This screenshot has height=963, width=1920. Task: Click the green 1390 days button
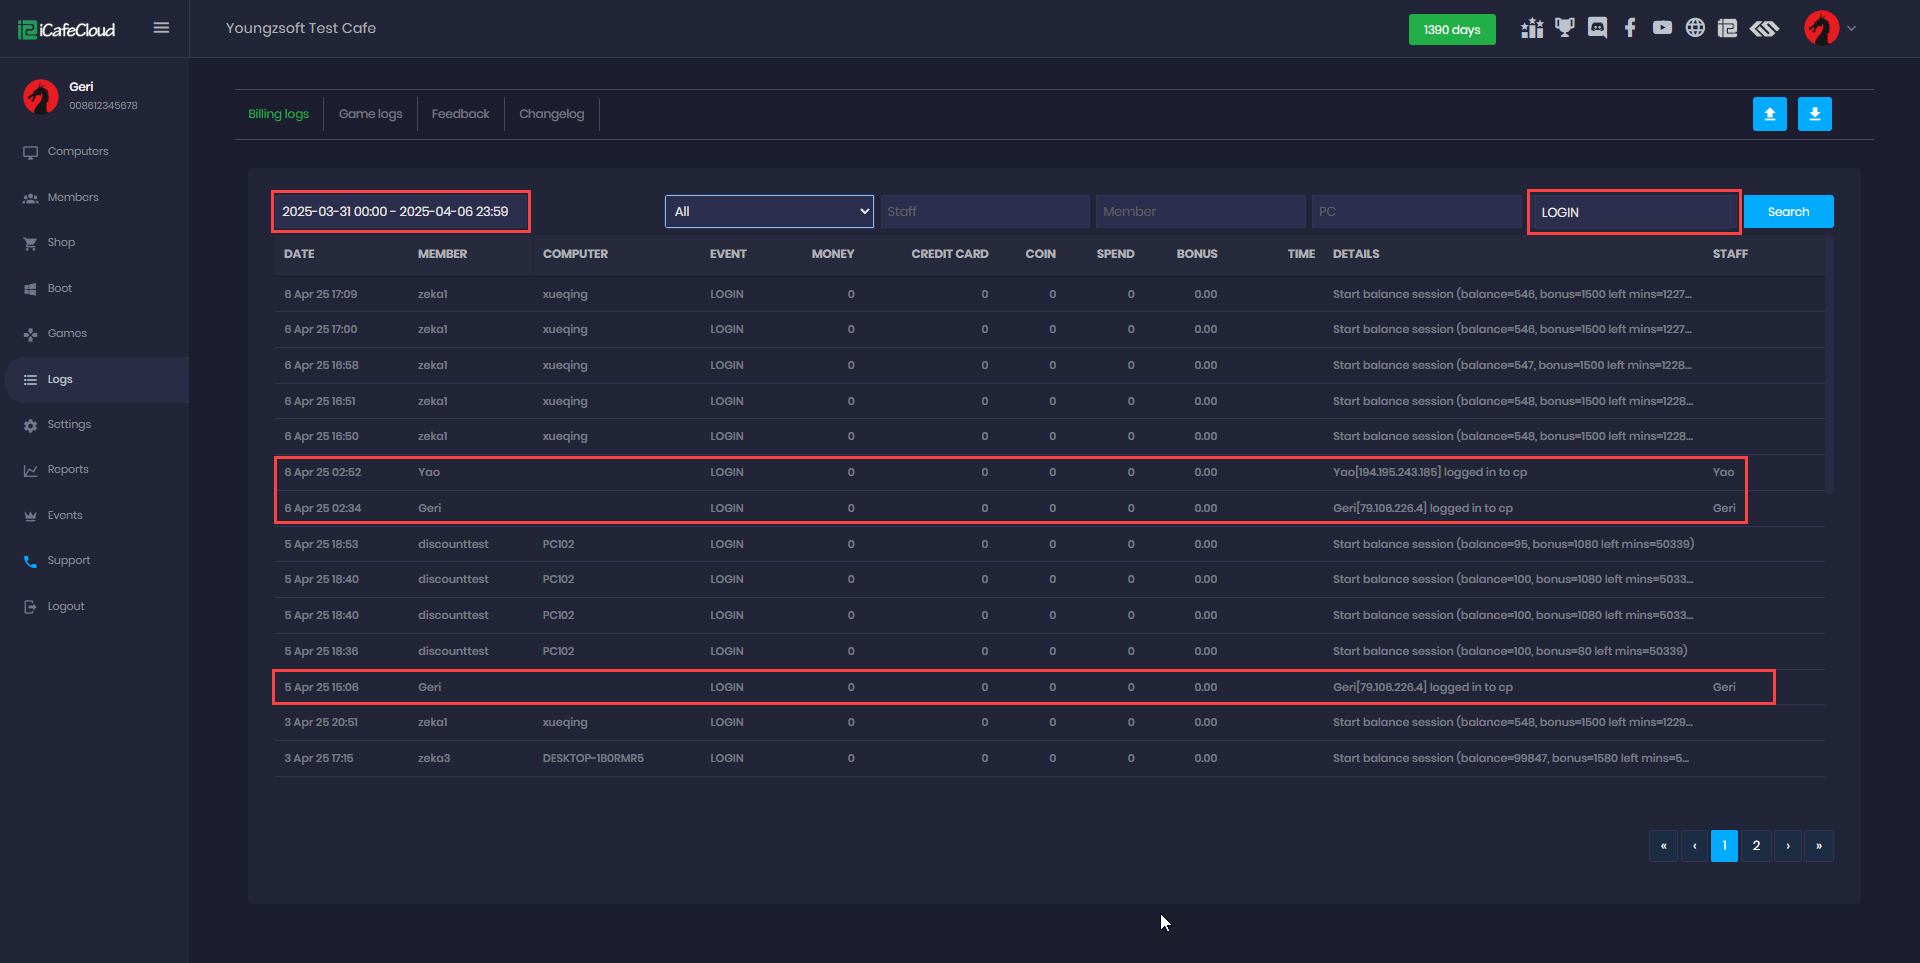(1451, 29)
